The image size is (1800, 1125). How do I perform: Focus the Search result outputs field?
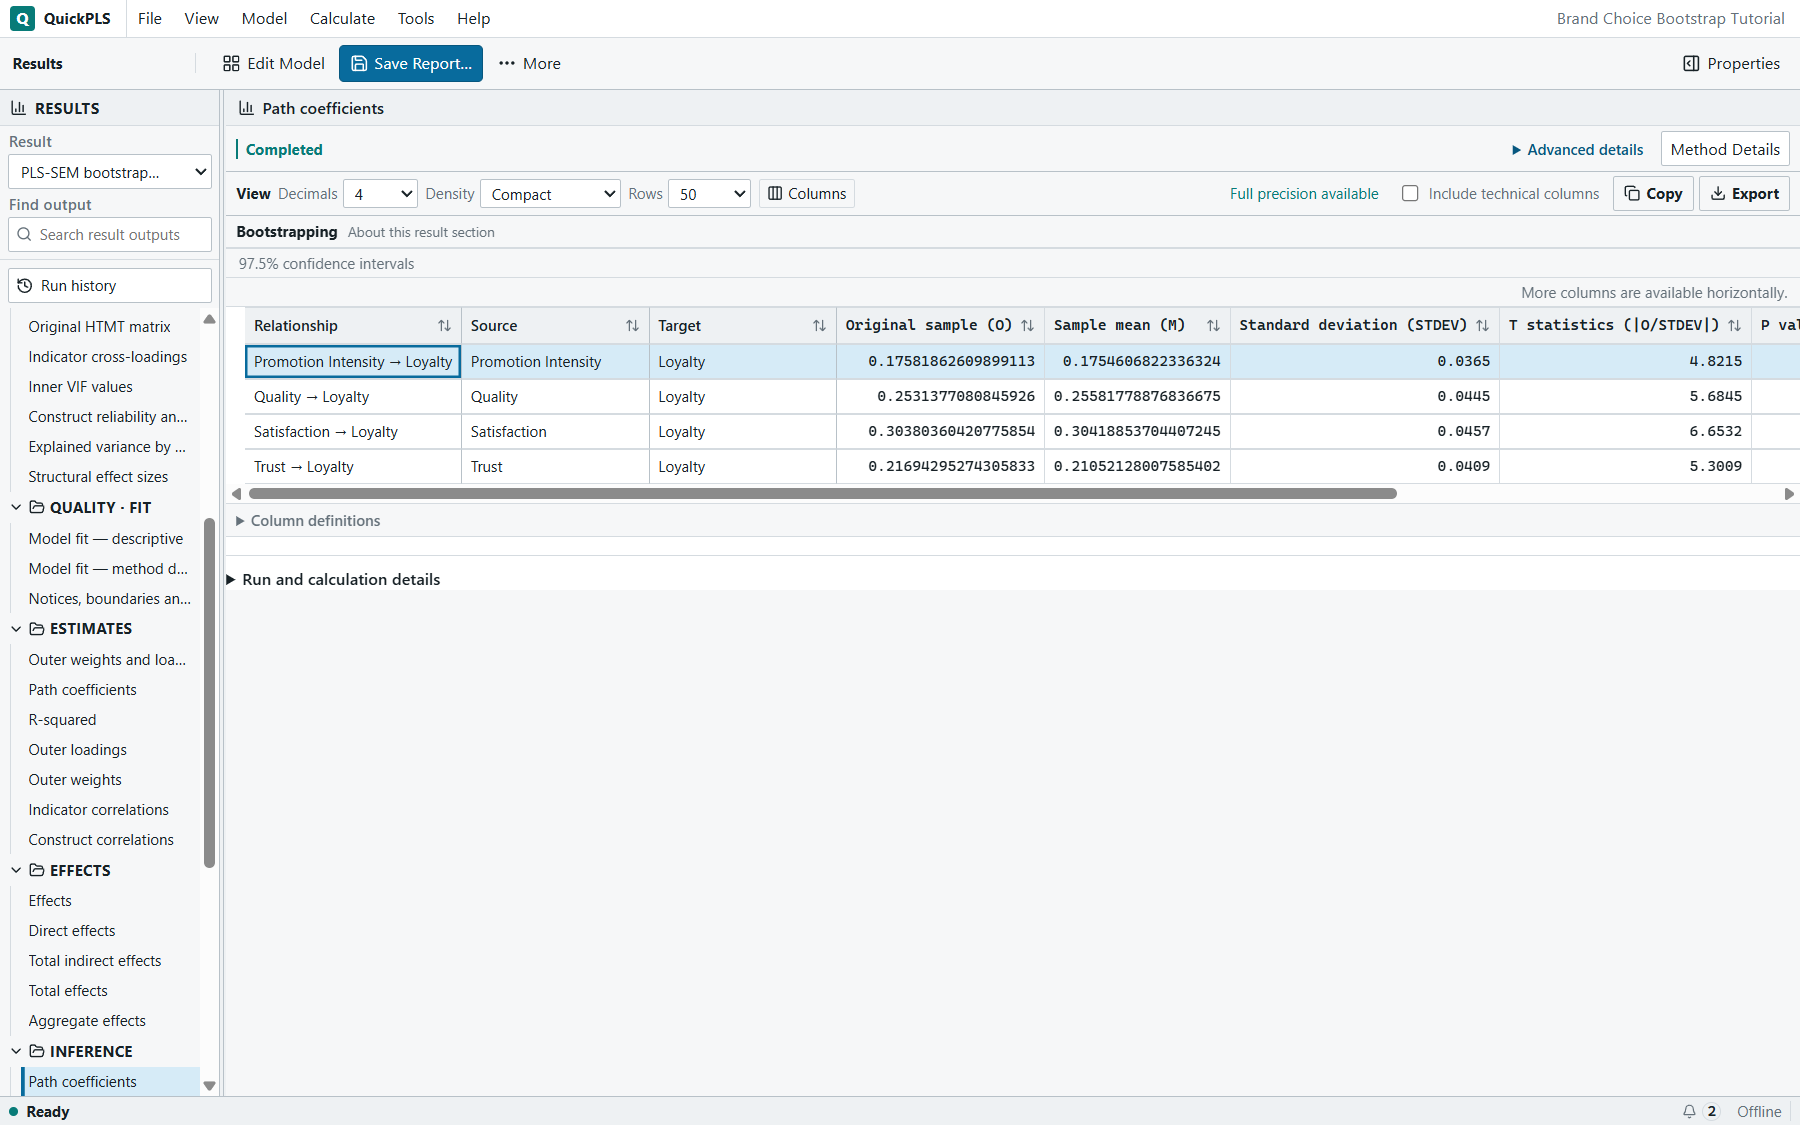pyautogui.click(x=110, y=234)
